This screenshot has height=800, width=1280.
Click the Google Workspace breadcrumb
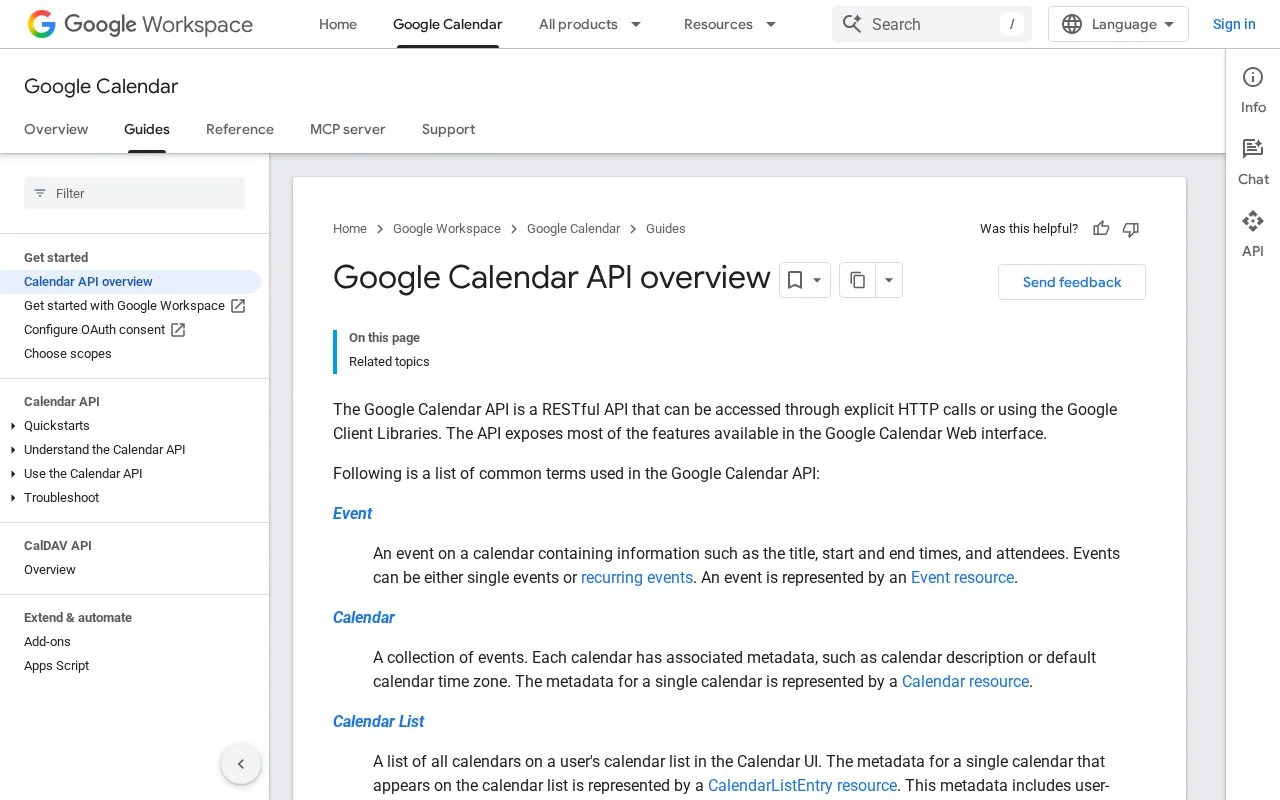(447, 229)
